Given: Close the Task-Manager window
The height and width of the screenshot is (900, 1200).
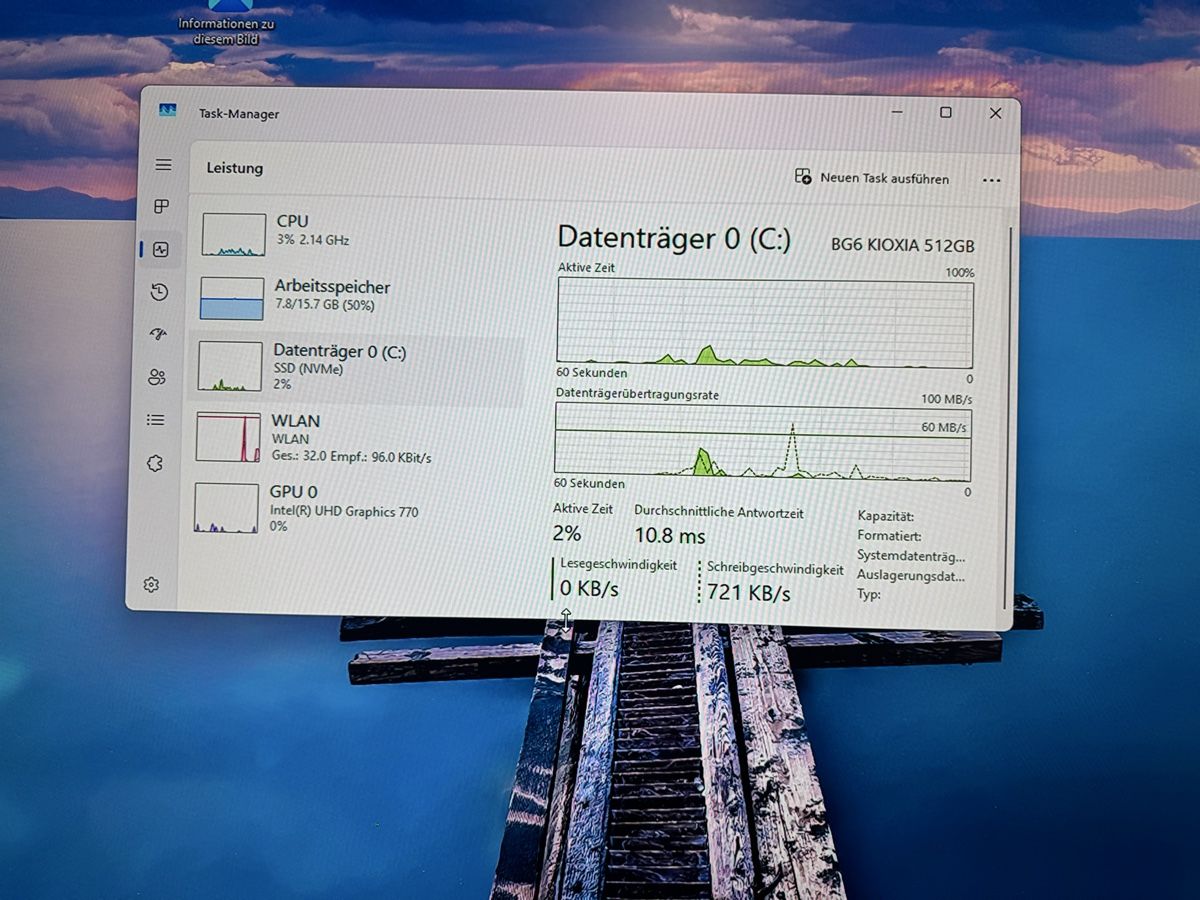Looking at the screenshot, I should coord(995,114).
